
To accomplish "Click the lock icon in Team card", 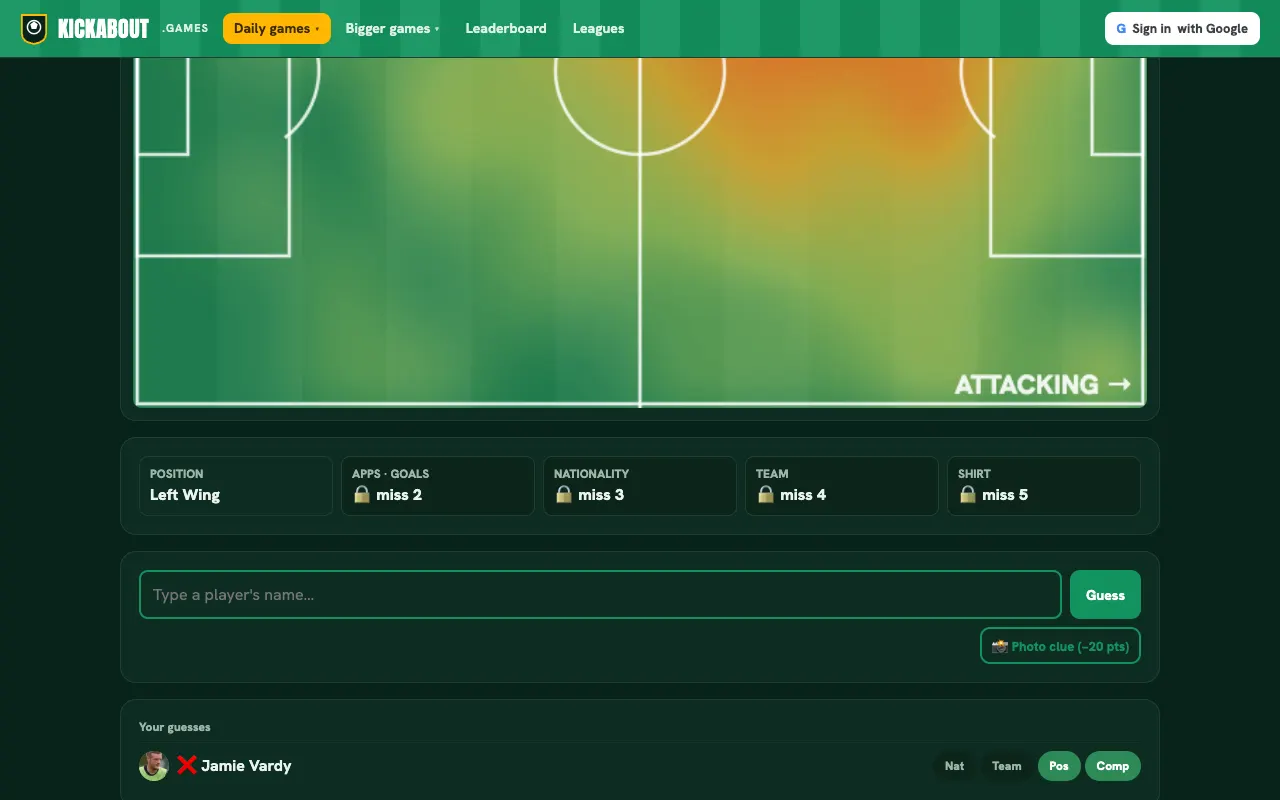I will coord(766,494).
